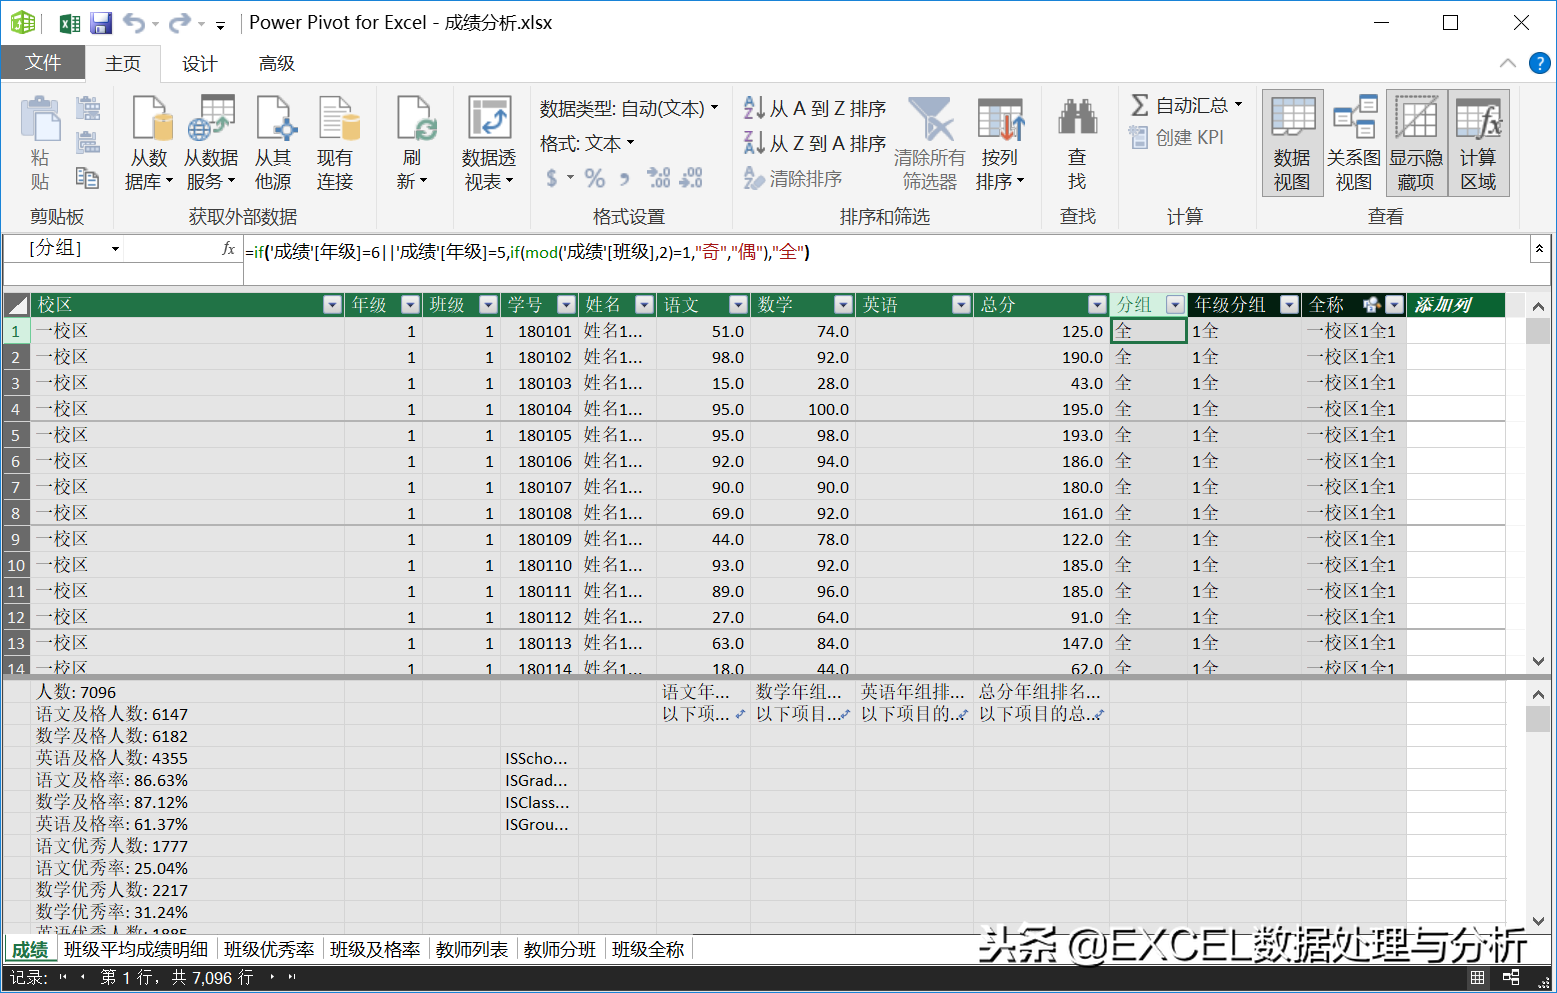Decrease decimal places icon
The height and width of the screenshot is (993, 1557).
[691, 178]
